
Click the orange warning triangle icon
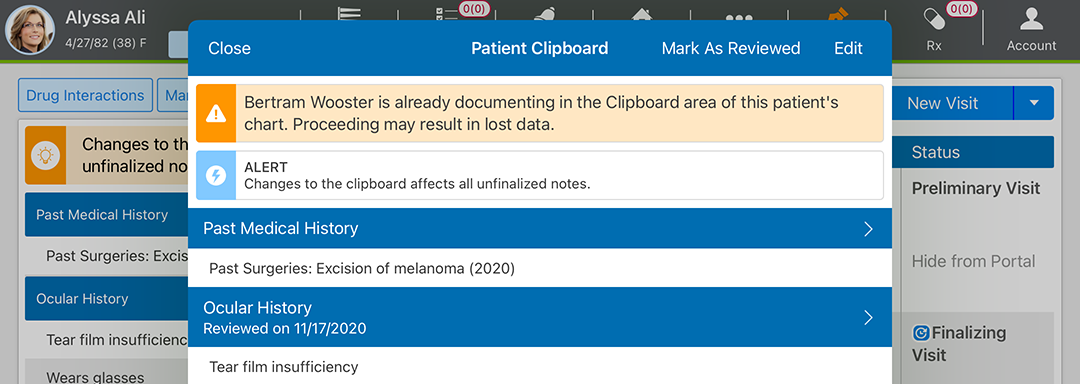[216, 113]
